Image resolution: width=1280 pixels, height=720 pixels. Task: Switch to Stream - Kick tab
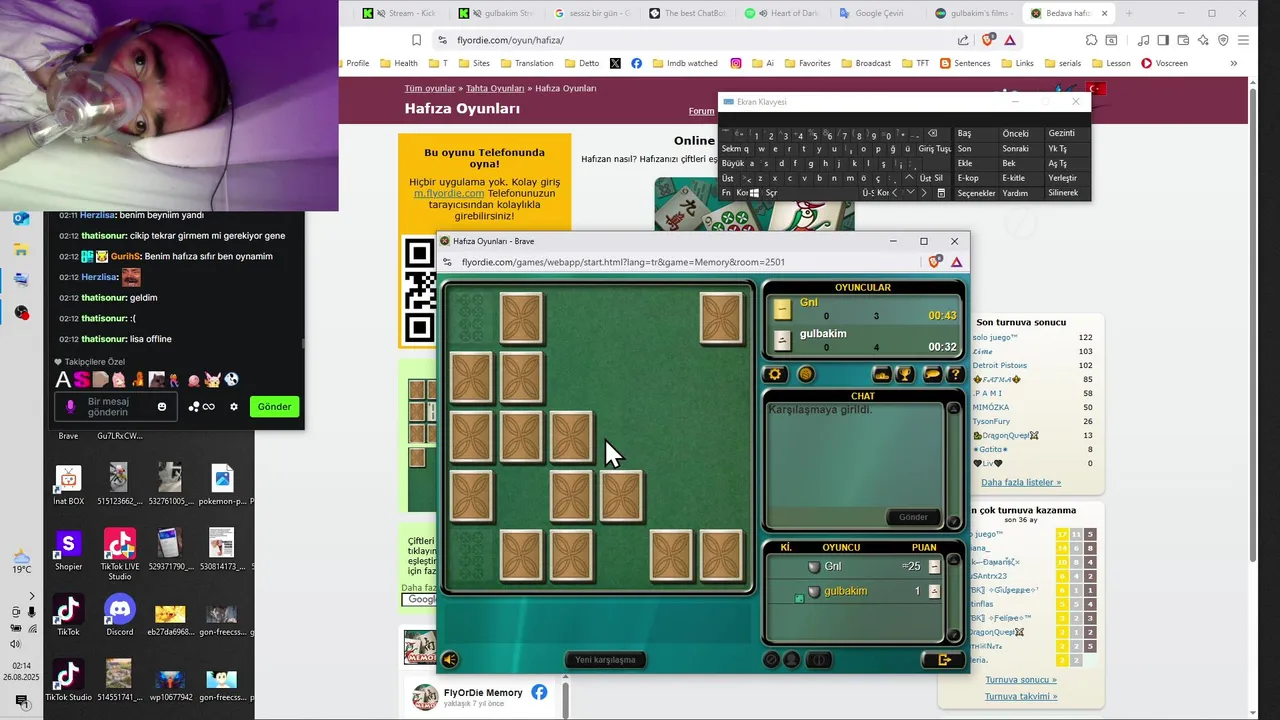click(x=398, y=13)
